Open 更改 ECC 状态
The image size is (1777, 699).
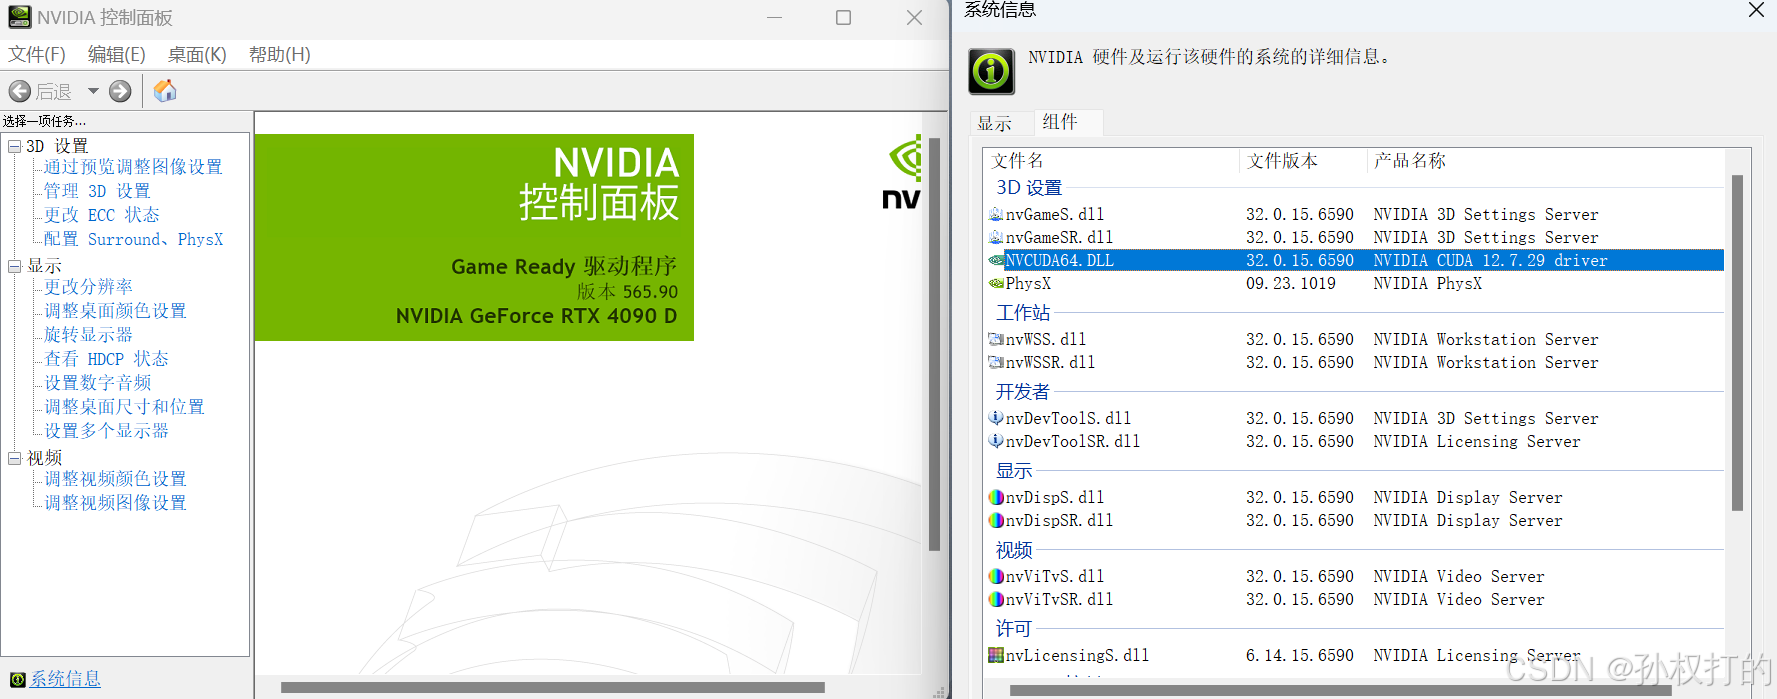pyautogui.click(x=101, y=215)
